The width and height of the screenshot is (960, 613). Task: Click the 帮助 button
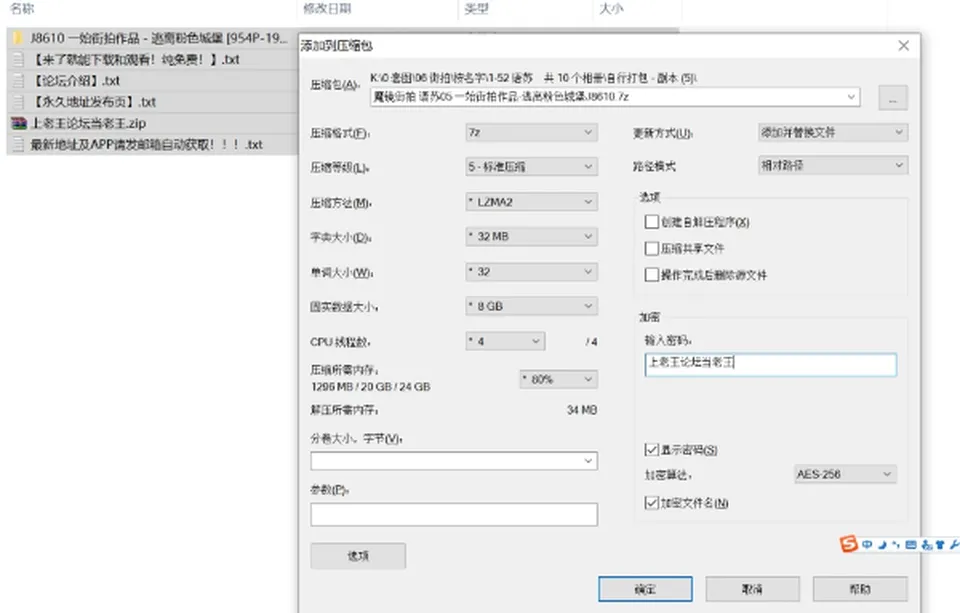pyautogui.click(x=860, y=589)
